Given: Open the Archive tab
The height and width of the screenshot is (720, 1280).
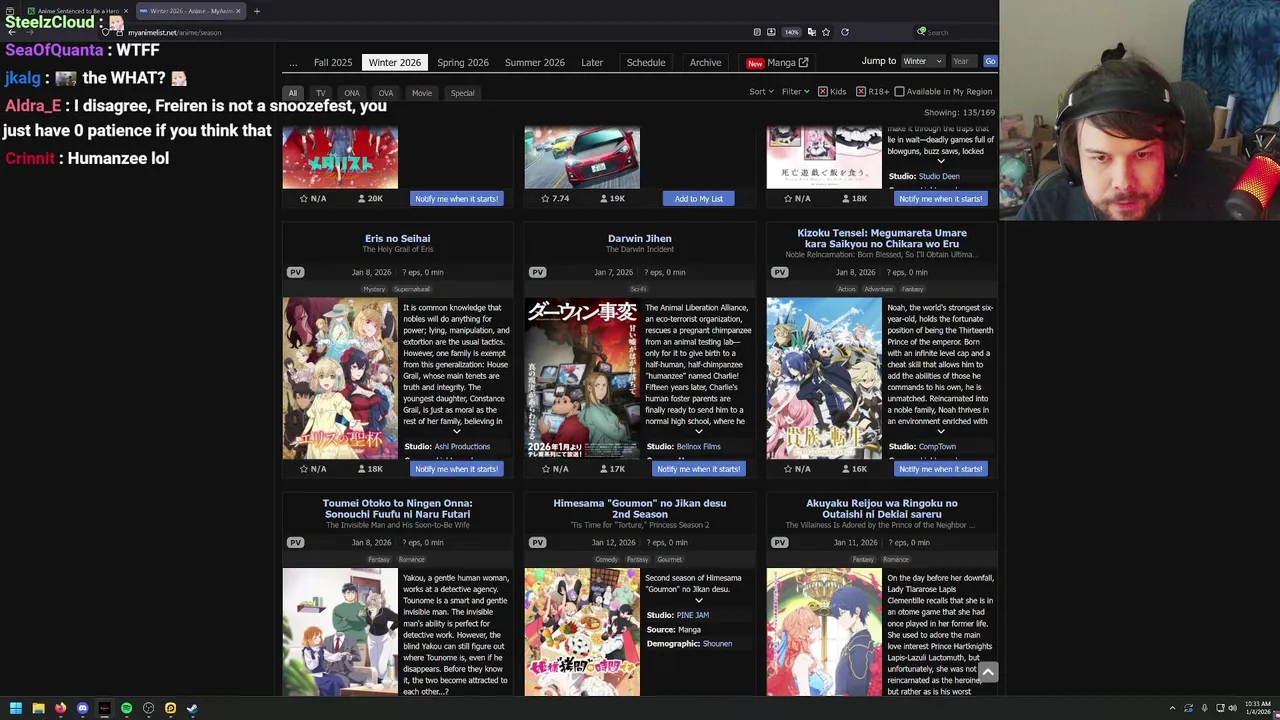Looking at the screenshot, I should (x=705, y=62).
